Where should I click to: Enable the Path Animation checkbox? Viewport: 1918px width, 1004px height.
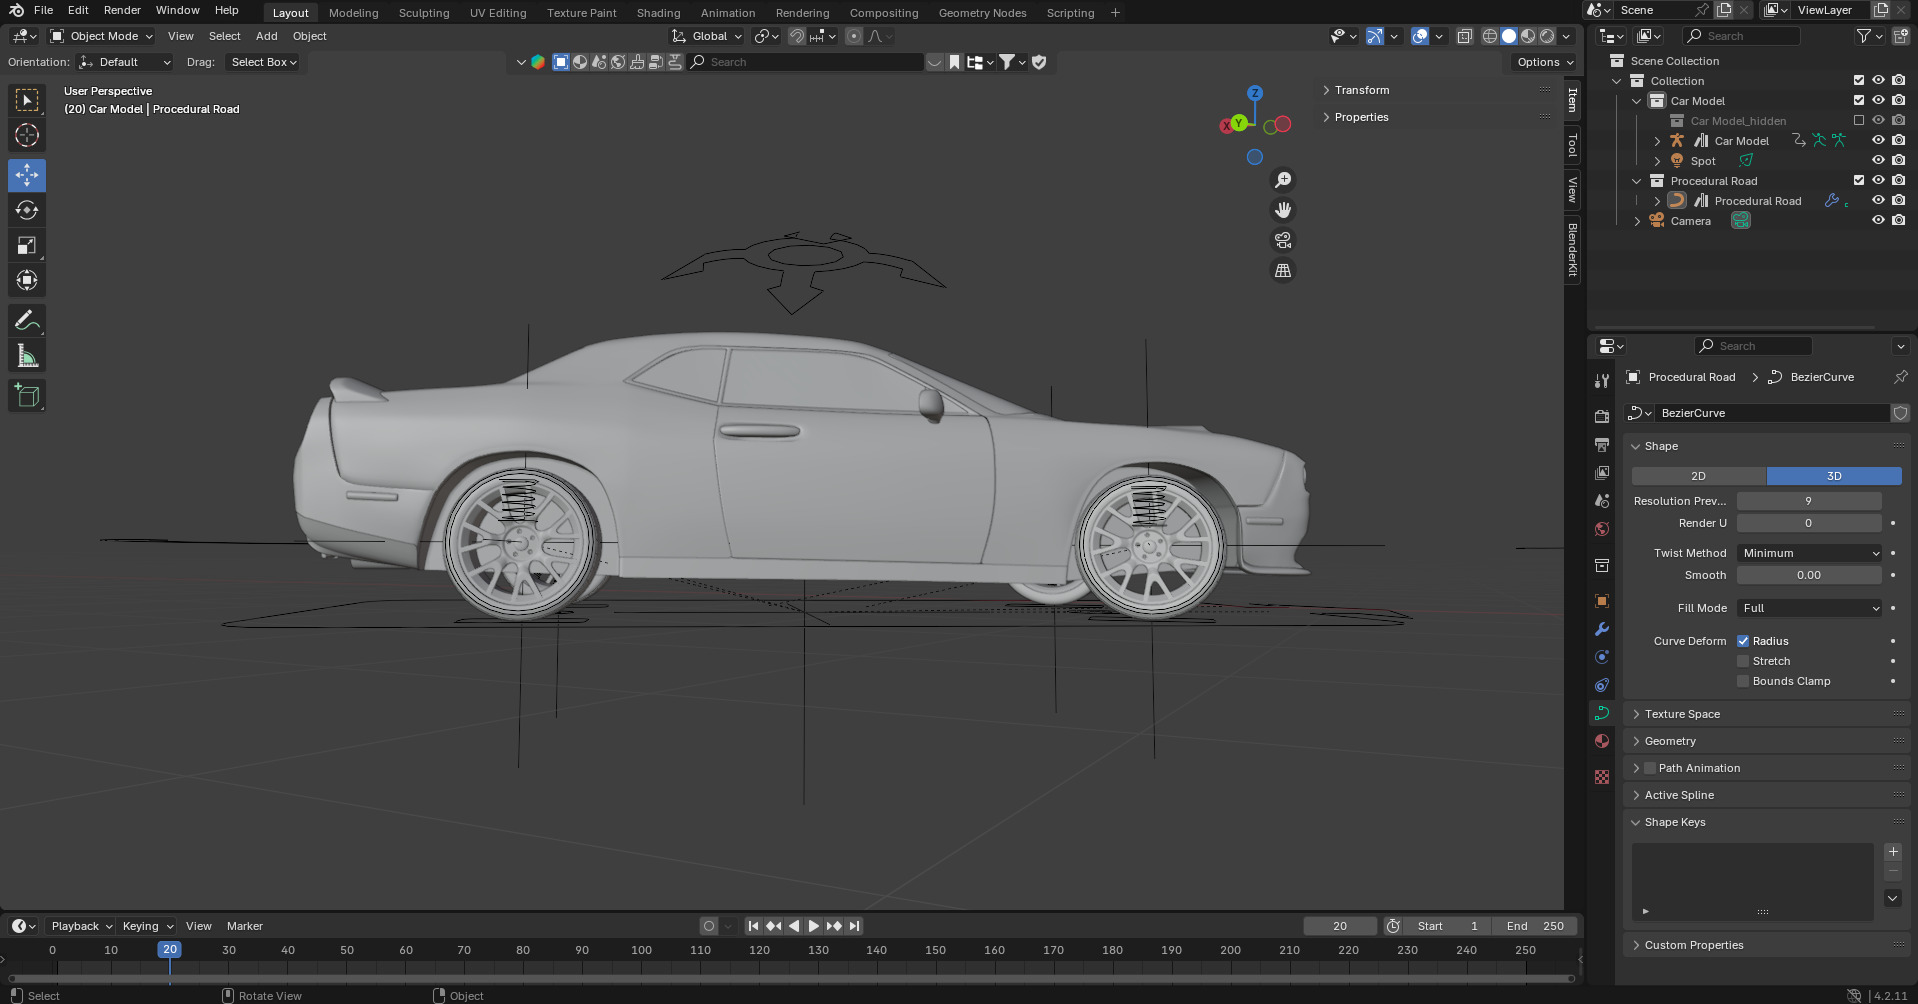1650,768
